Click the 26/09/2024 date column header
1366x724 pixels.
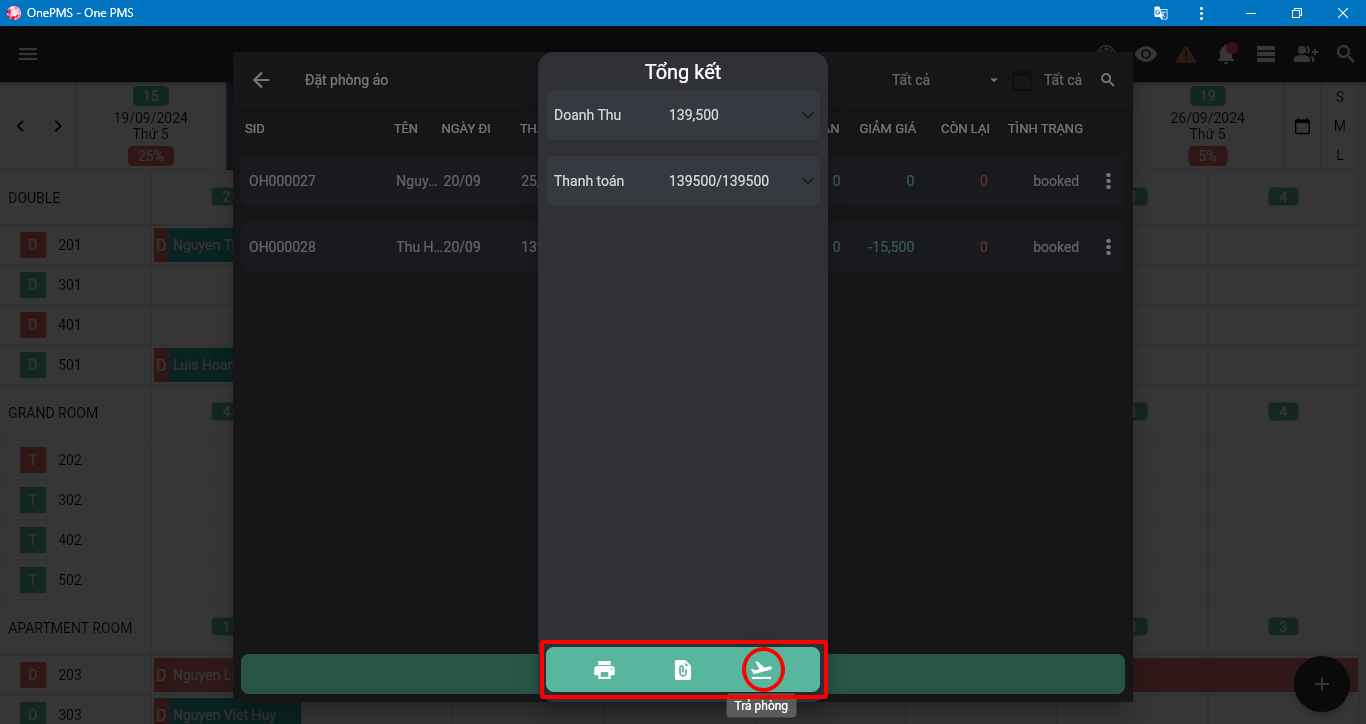click(x=1208, y=118)
